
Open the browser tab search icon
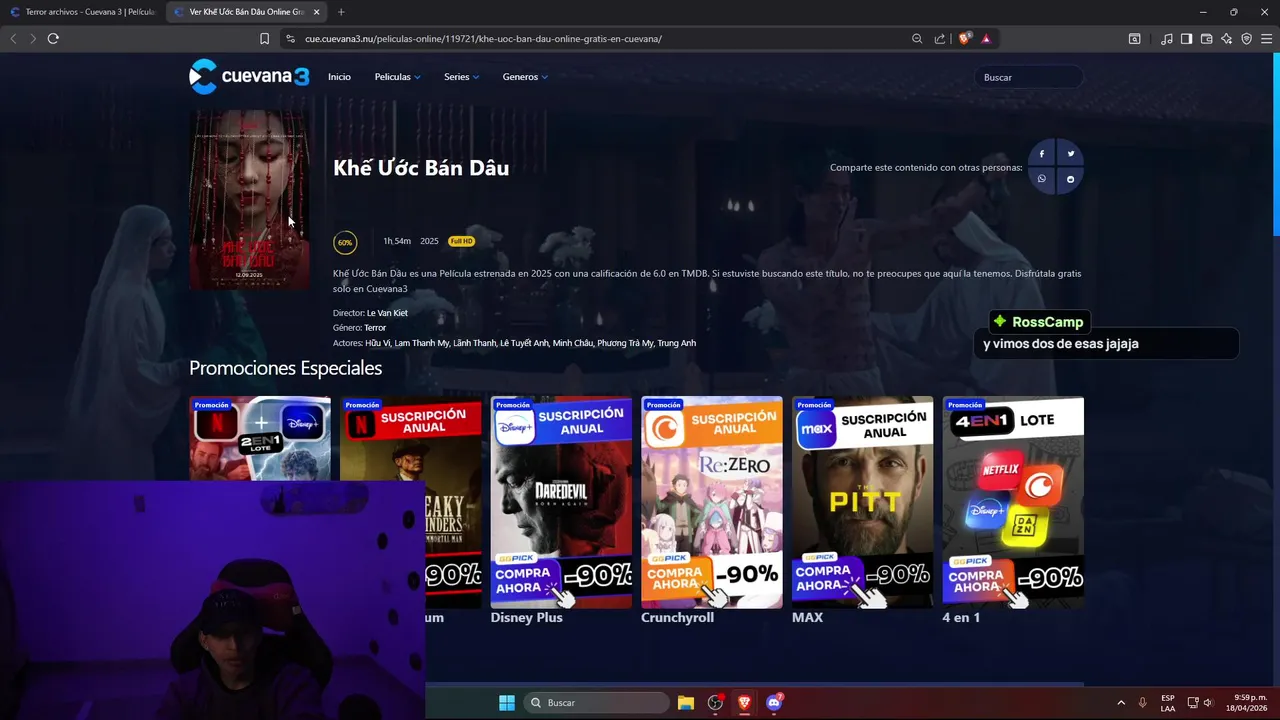(x=1135, y=39)
